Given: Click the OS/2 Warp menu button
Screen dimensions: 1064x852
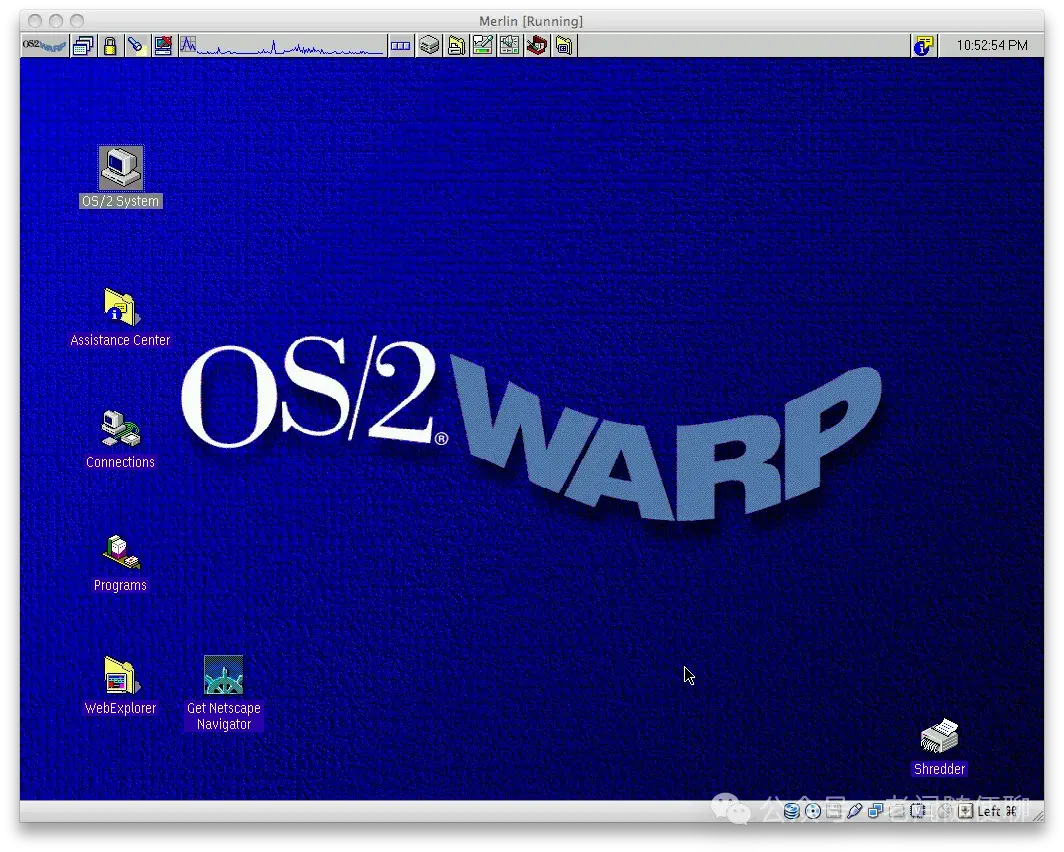Looking at the screenshot, I should click(45, 45).
